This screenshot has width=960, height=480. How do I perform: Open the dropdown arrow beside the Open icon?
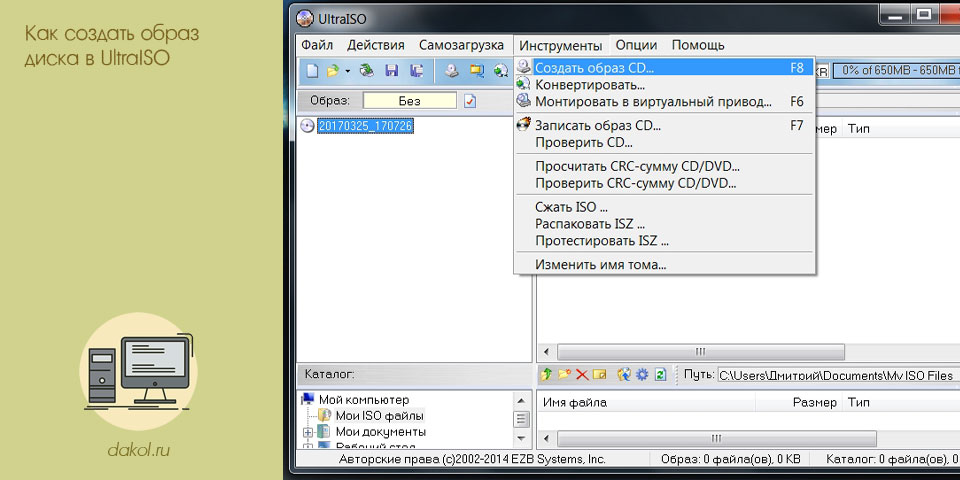347,71
